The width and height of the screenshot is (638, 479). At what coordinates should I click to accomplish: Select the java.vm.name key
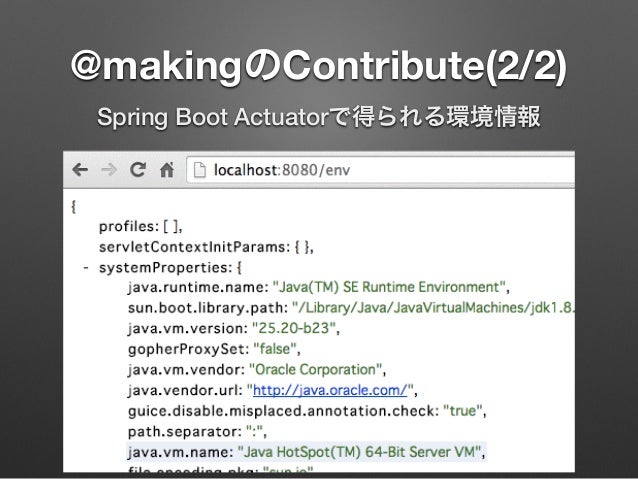pyautogui.click(x=180, y=452)
